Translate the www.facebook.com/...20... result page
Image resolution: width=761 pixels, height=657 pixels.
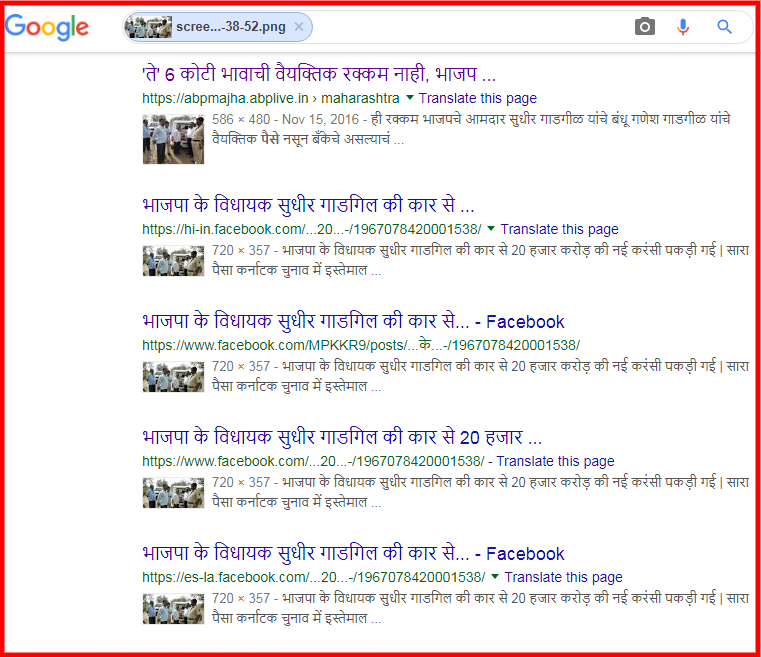tap(555, 461)
